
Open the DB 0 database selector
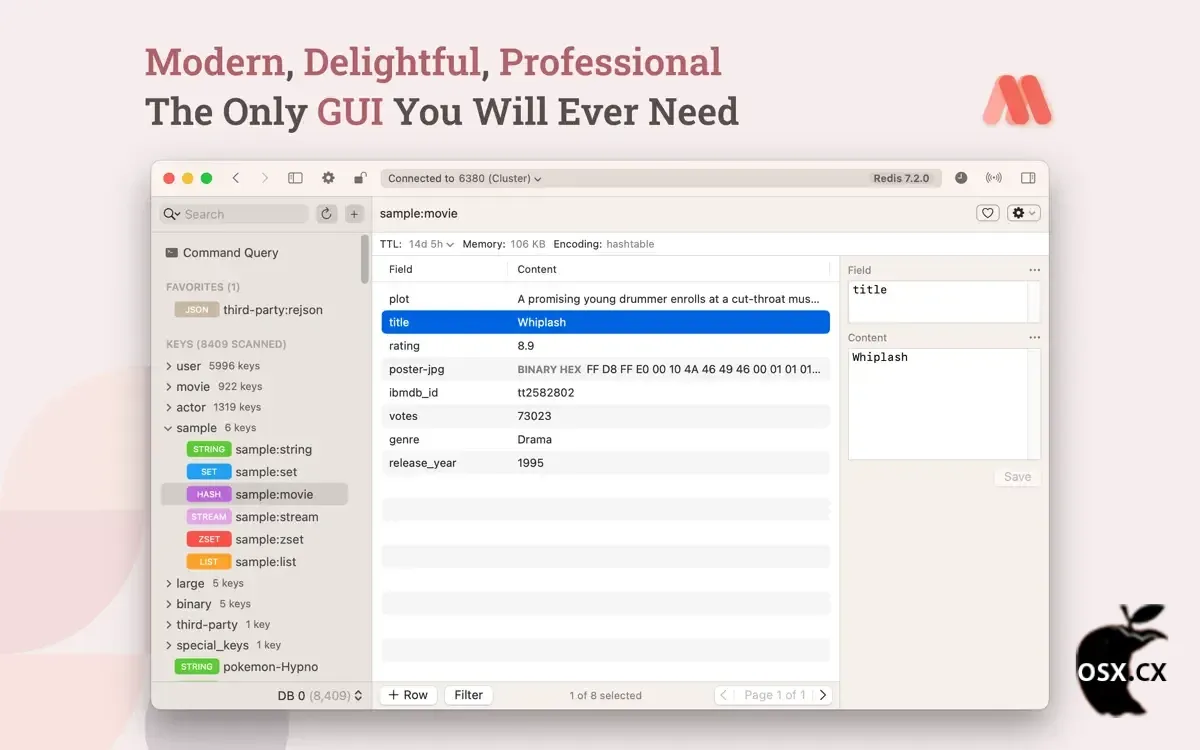(x=320, y=695)
